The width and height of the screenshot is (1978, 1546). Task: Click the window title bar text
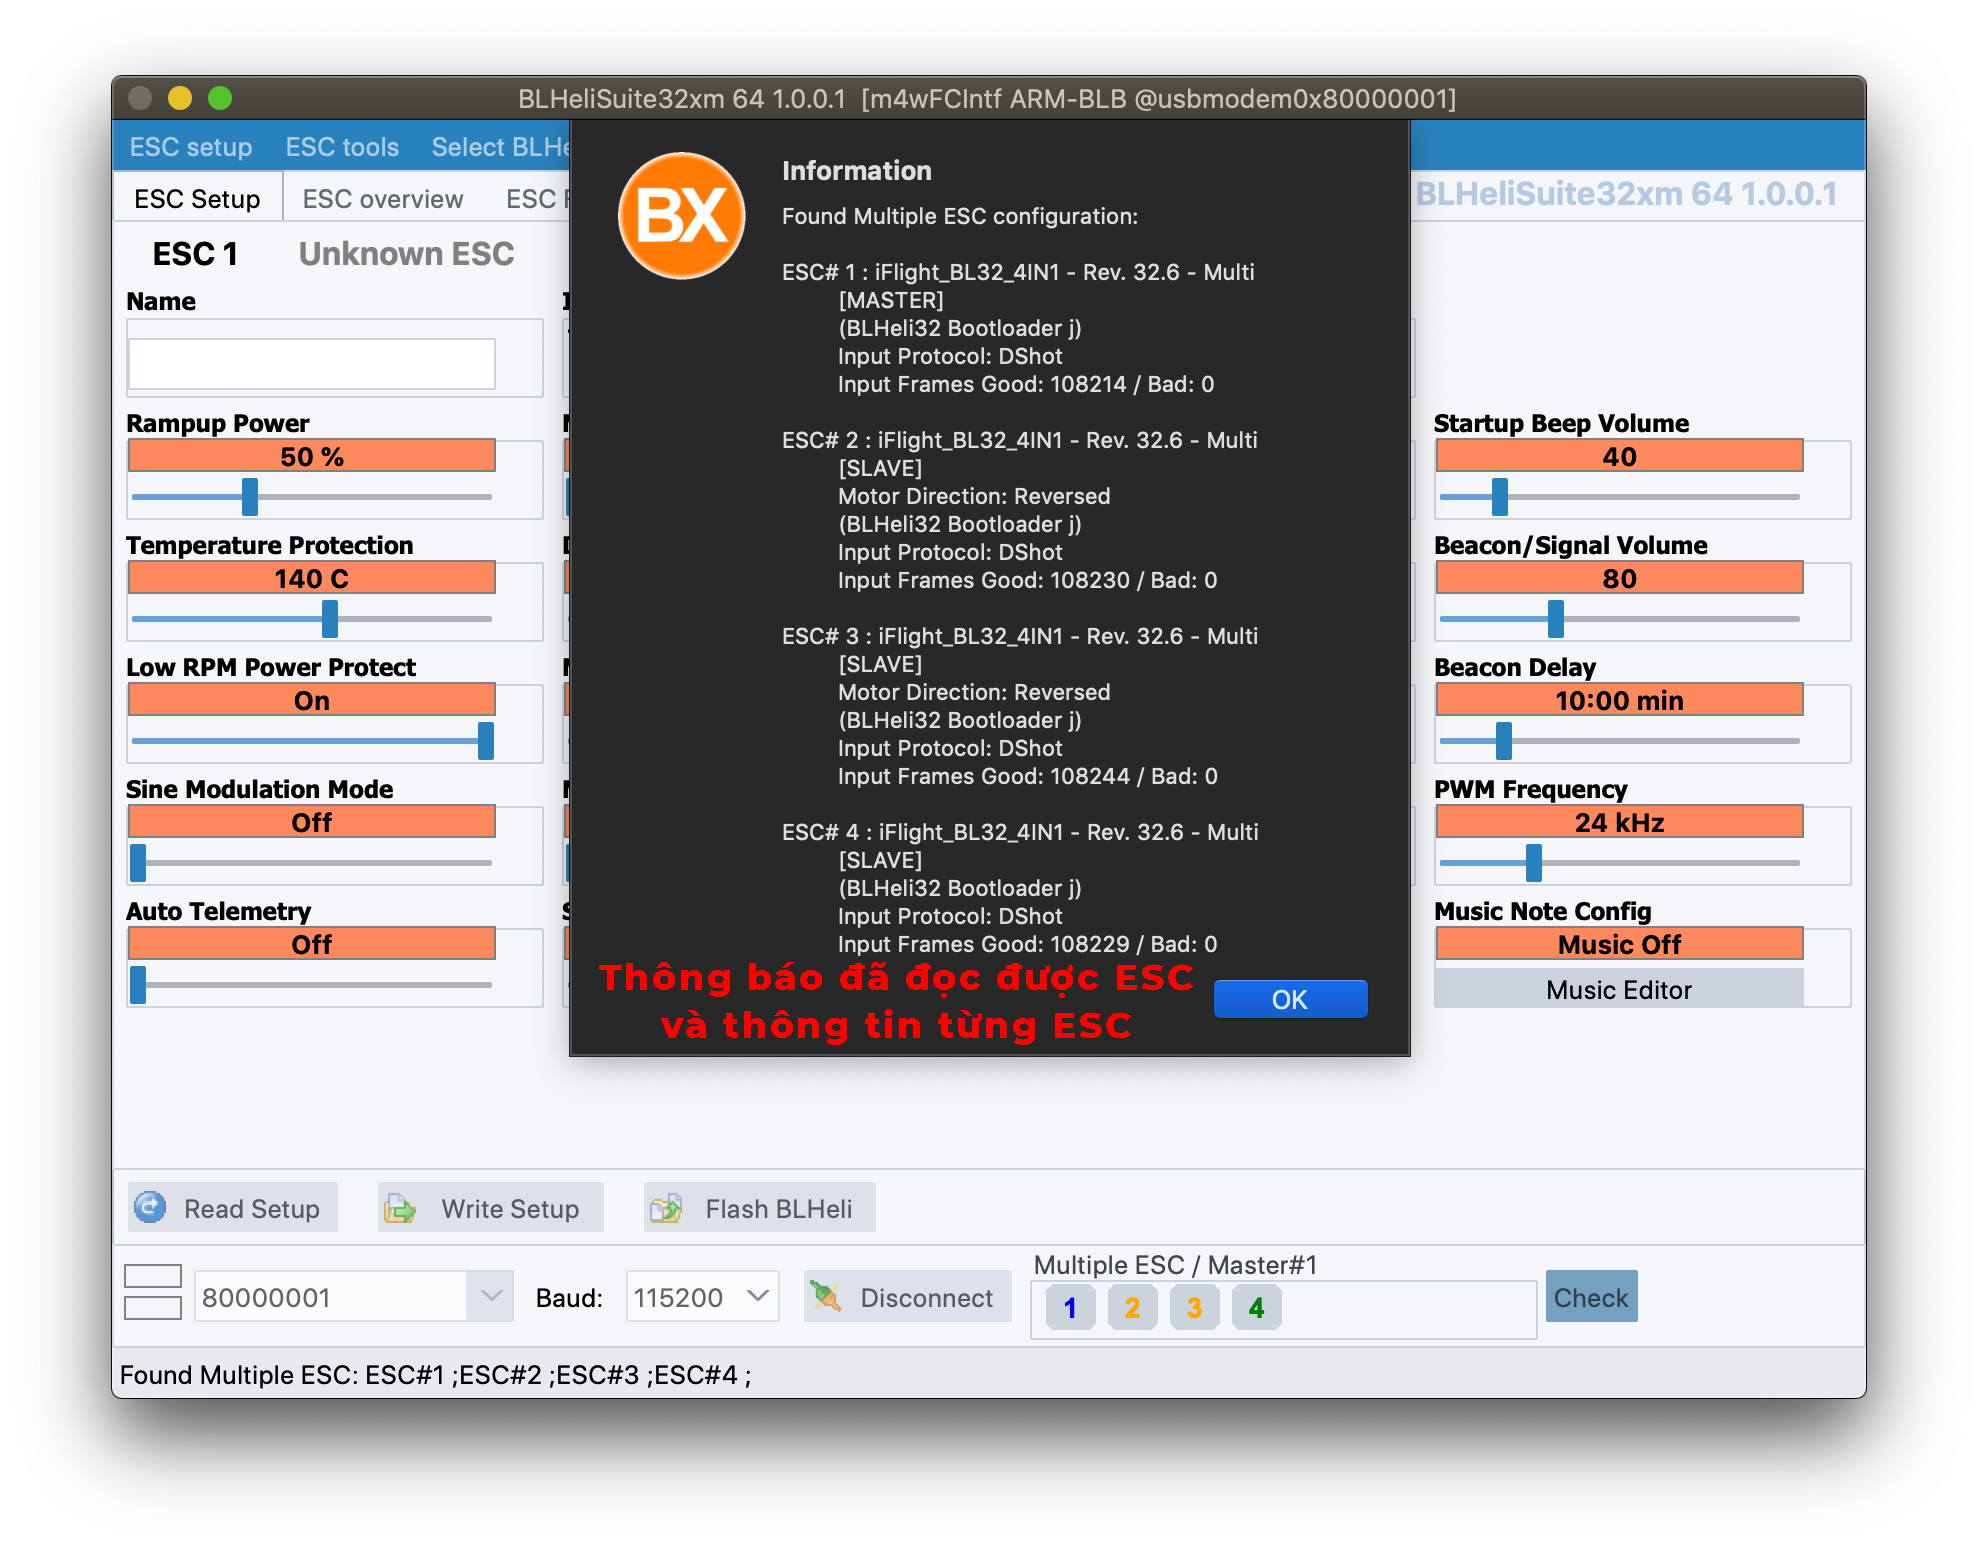point(987,98)
